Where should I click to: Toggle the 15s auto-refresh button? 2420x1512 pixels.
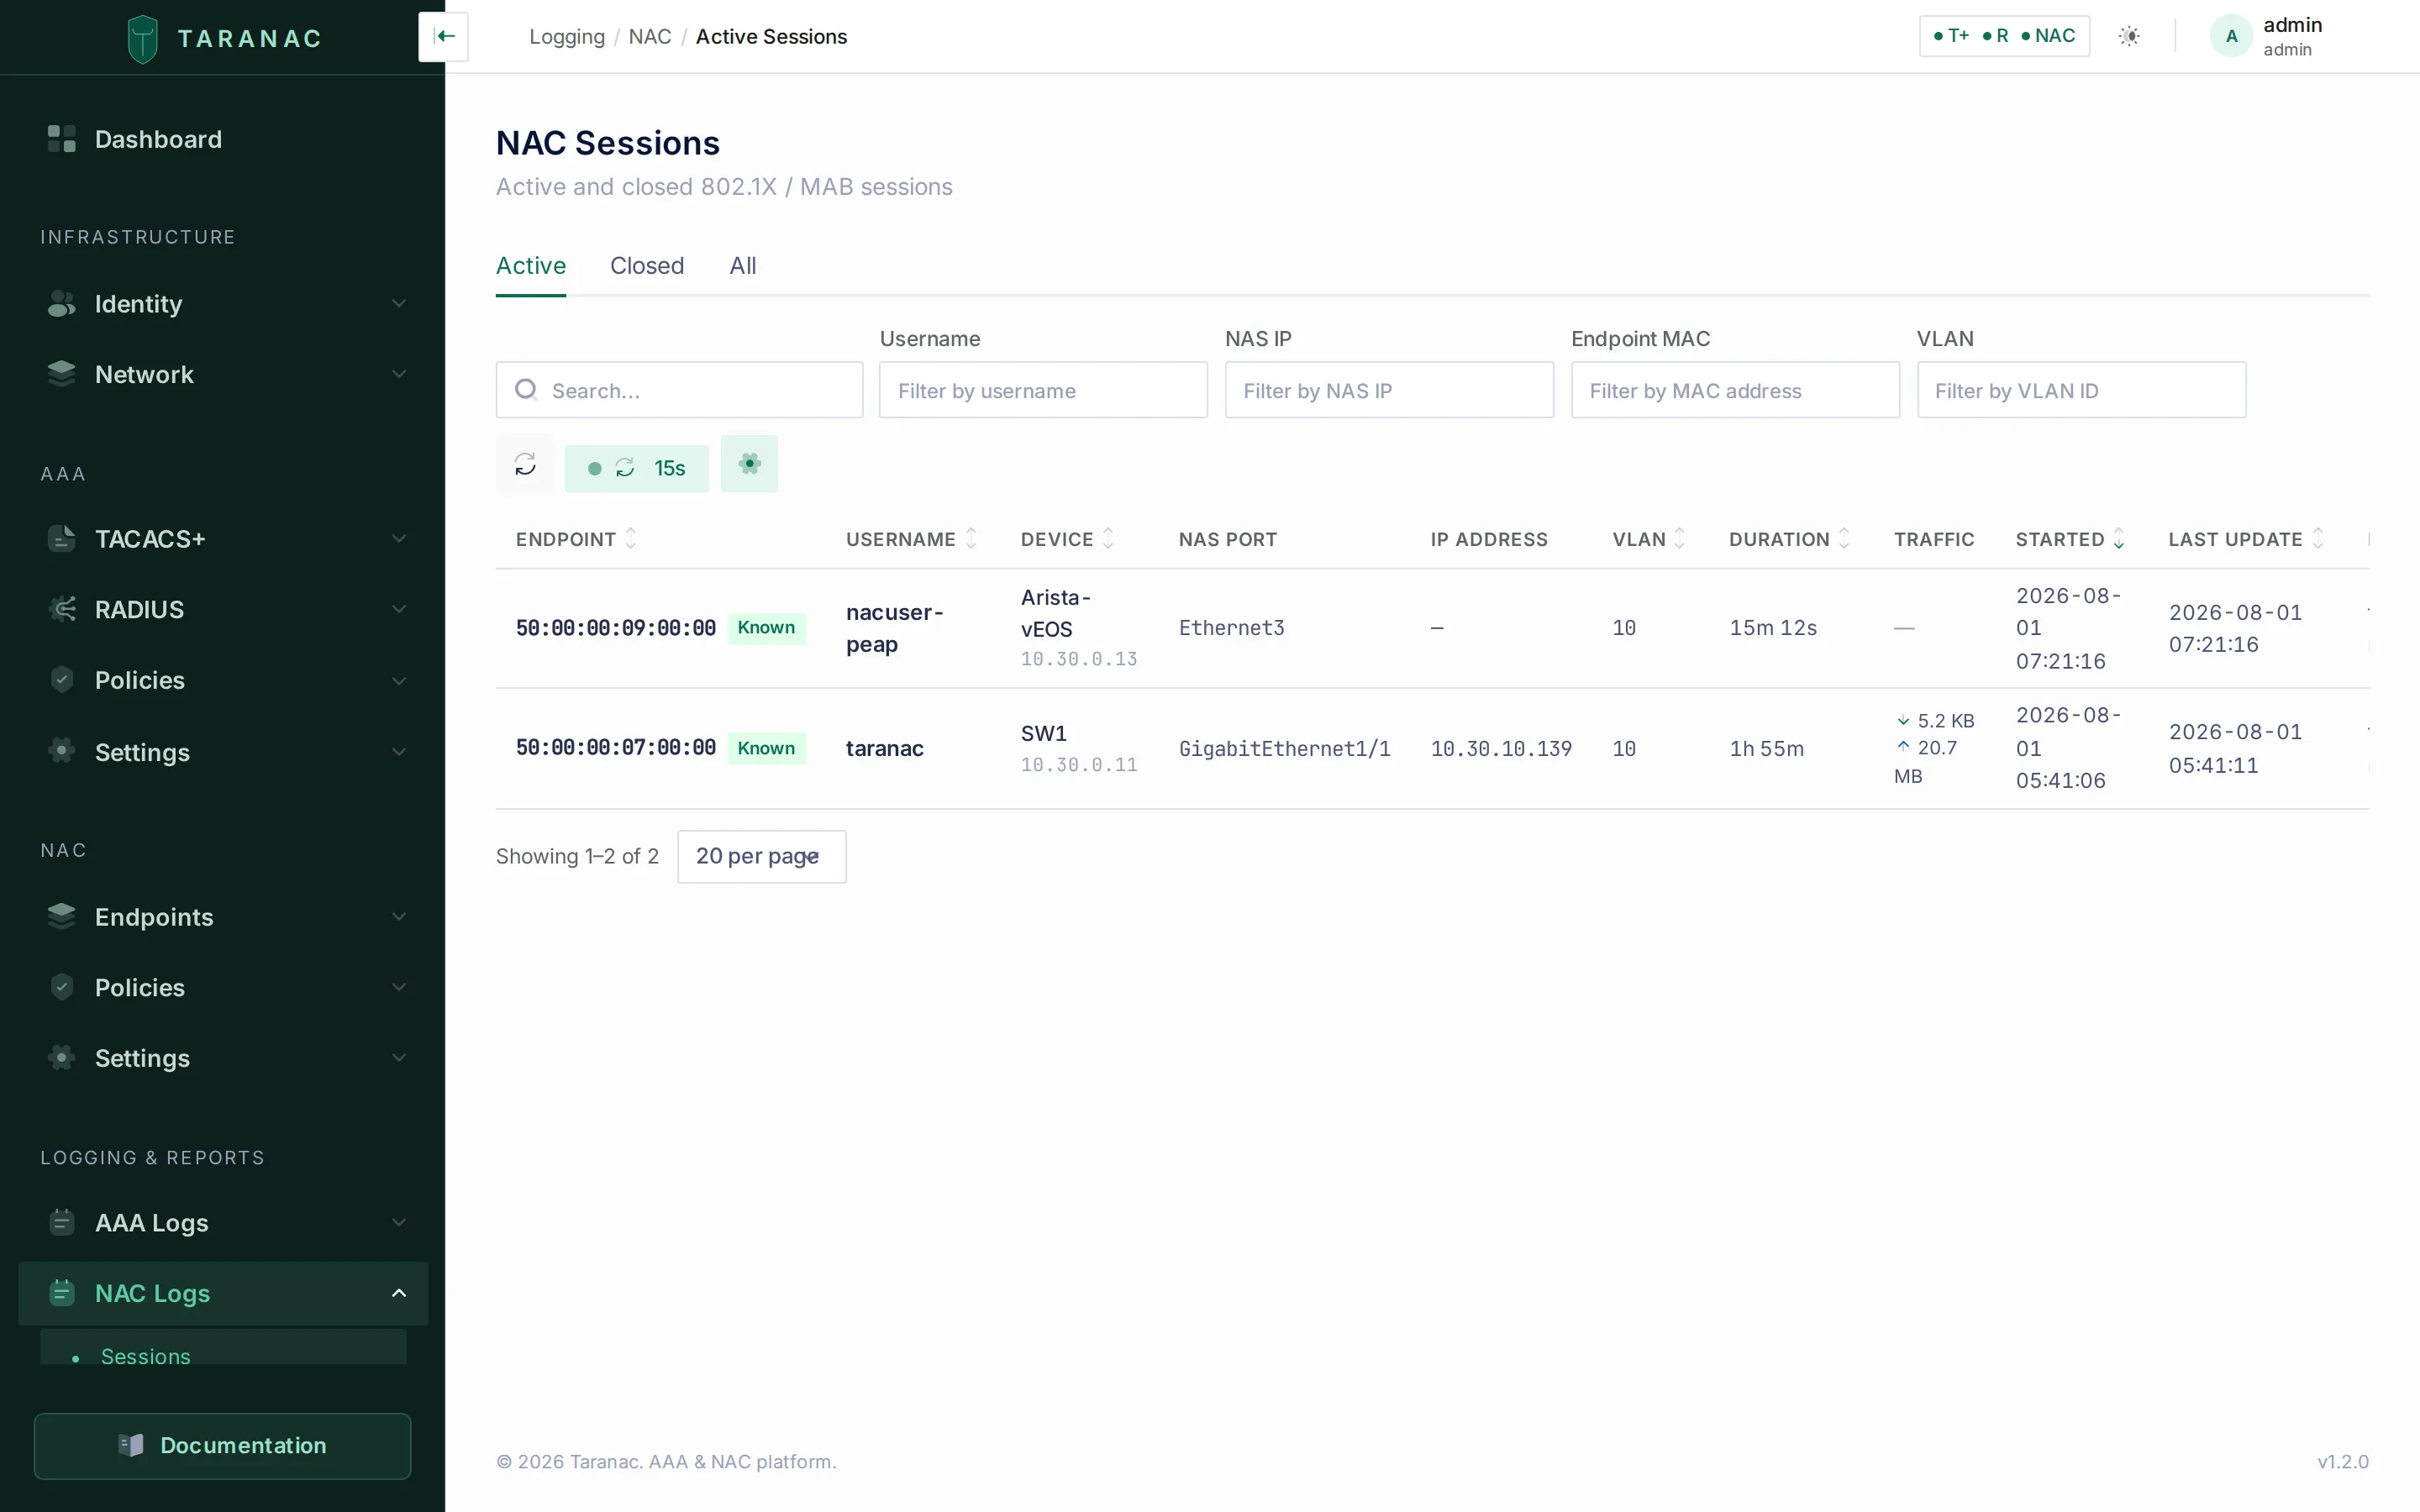point(636,468)
